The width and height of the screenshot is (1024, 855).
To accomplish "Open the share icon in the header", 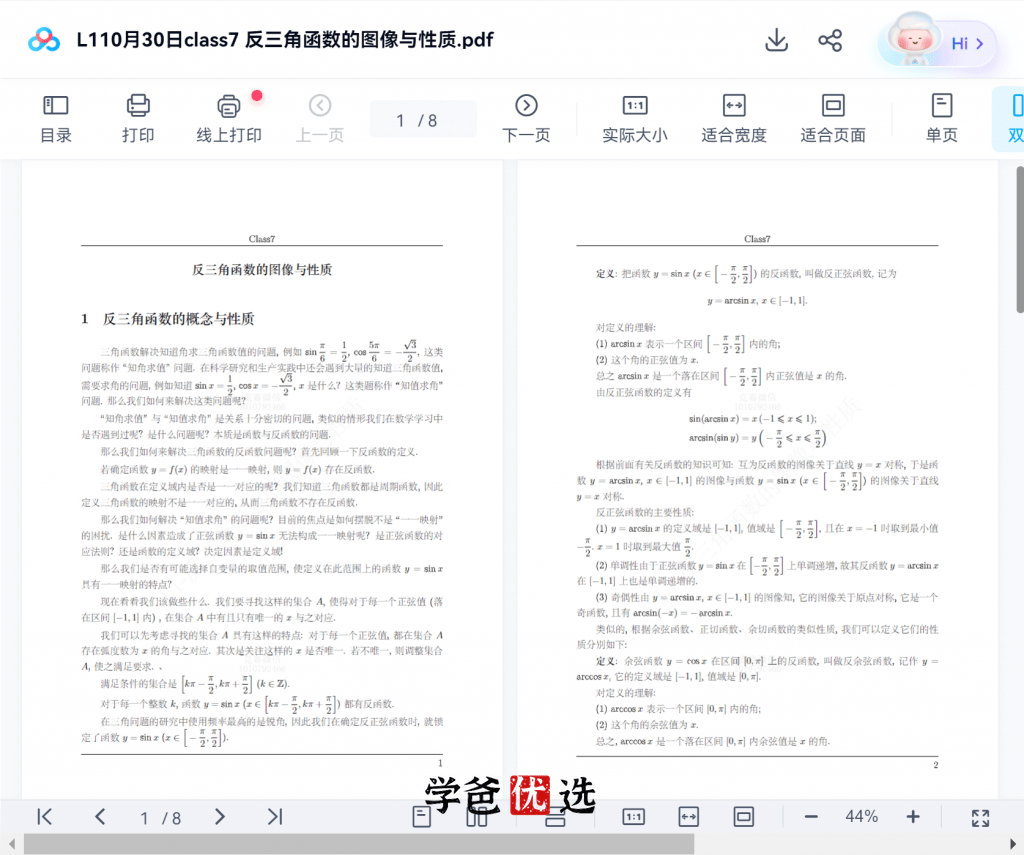I will 830,40.
